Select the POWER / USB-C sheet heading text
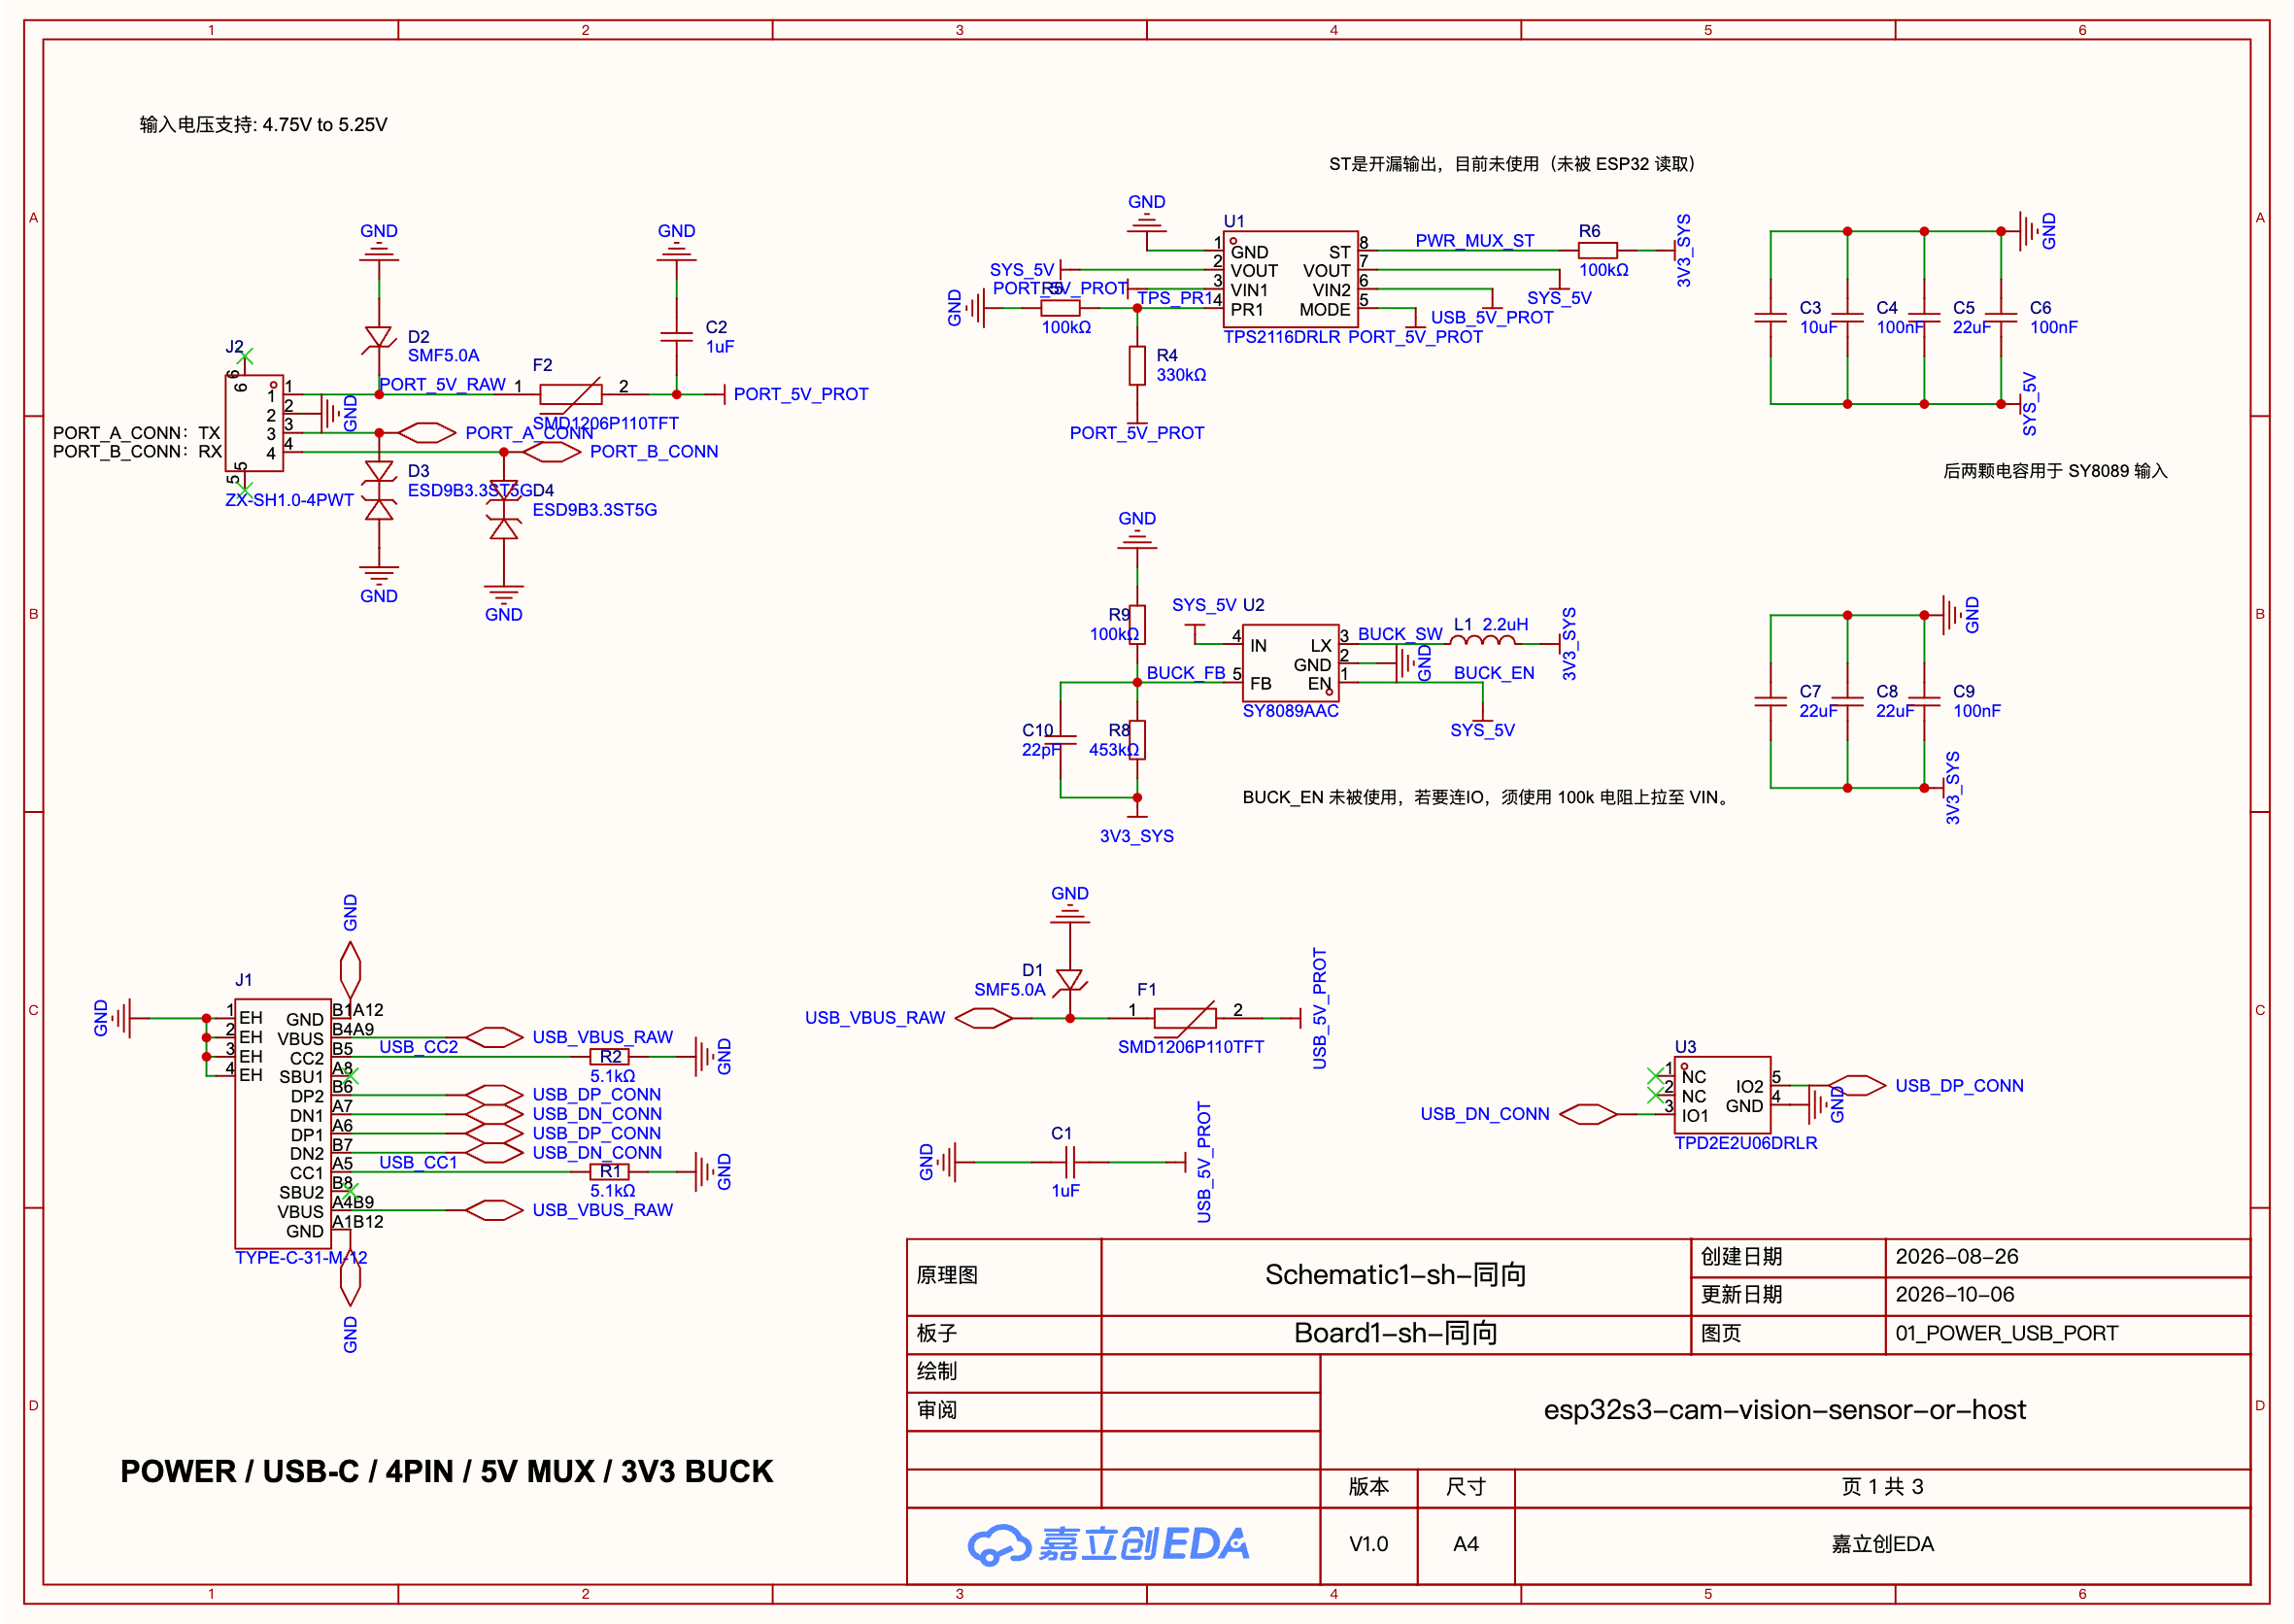Screen dimensions: 2294x1624 click(447, 1472)
